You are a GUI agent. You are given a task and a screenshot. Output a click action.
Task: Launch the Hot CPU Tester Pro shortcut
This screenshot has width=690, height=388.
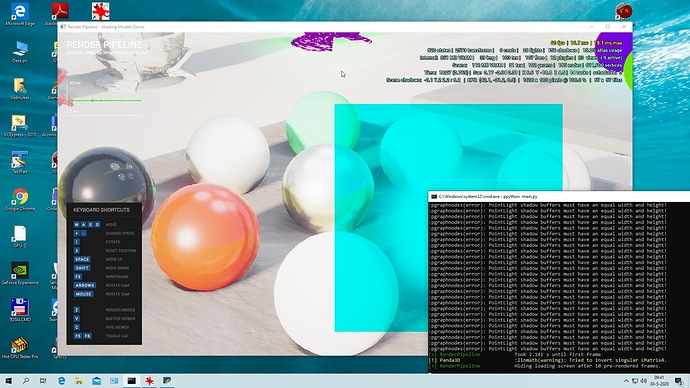(20, 348)
